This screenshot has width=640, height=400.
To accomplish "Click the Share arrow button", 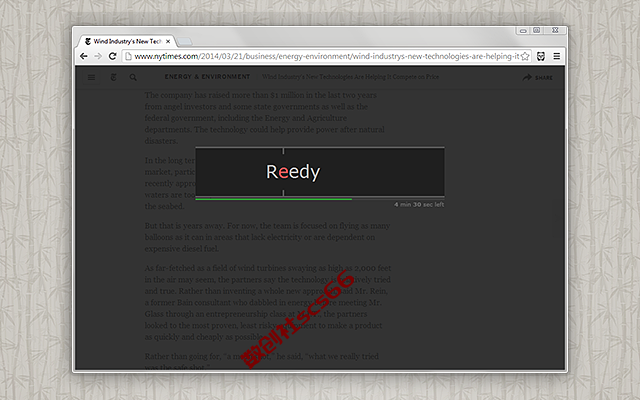I will [x=538, y=77].
